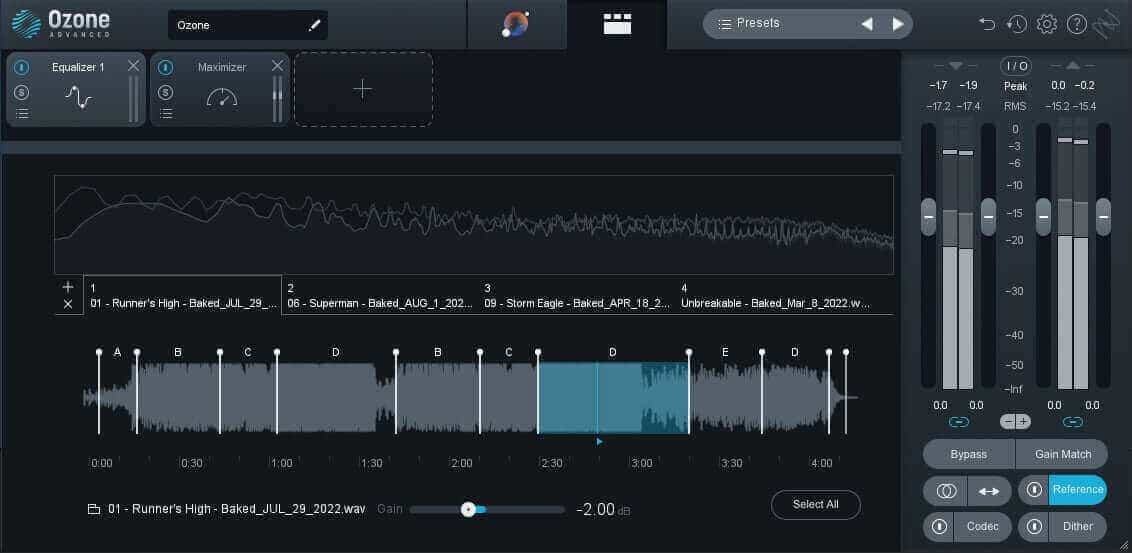
Task: Adjust the right input gain fader
Action: click(988, 217)
